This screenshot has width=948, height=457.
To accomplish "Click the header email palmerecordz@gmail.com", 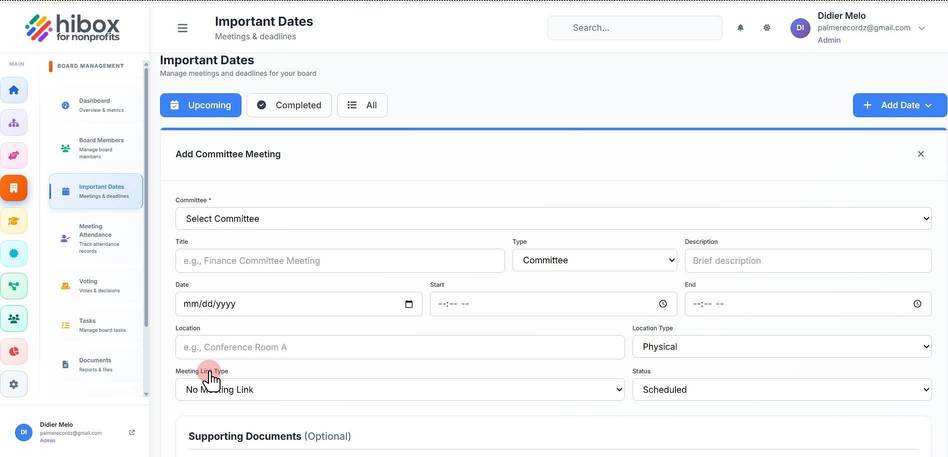I will click(864, 28).
